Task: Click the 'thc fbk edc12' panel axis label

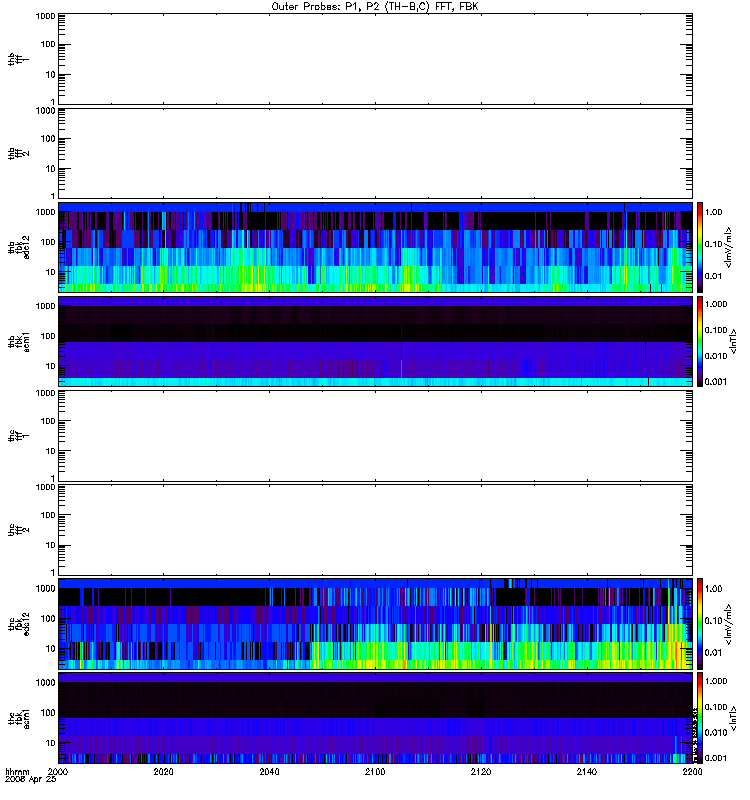Action: tap(18, 624)
